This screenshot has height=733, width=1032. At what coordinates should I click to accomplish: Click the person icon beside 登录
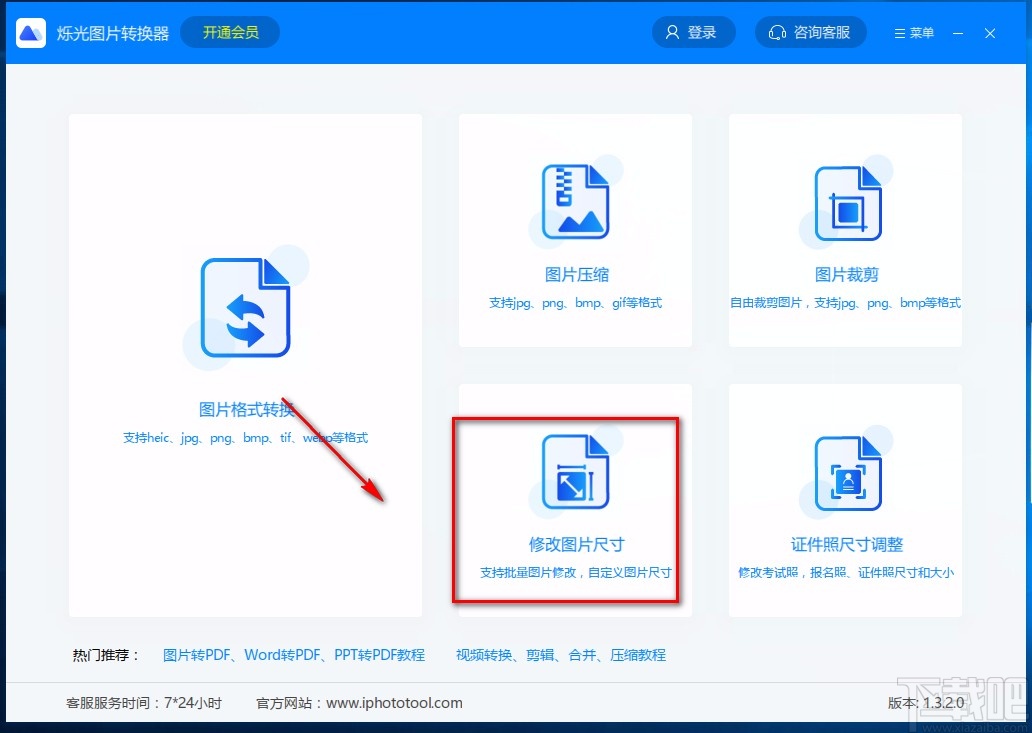pos(671,31)
